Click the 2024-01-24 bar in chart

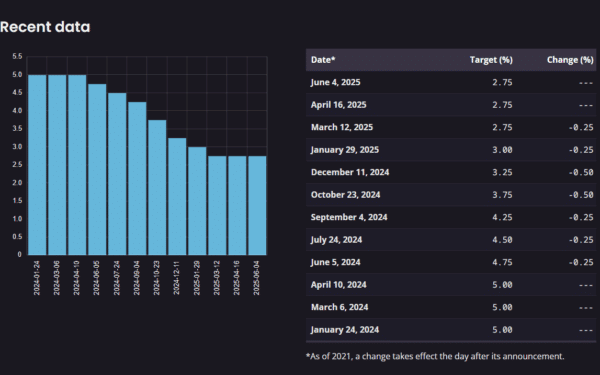click(37, 165)
